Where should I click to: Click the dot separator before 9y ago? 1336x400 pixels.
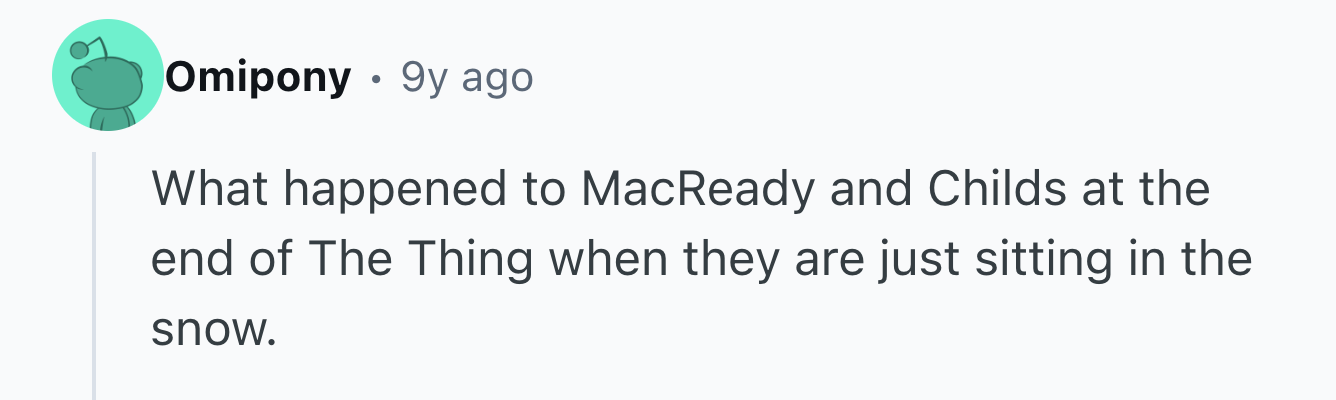376,78
